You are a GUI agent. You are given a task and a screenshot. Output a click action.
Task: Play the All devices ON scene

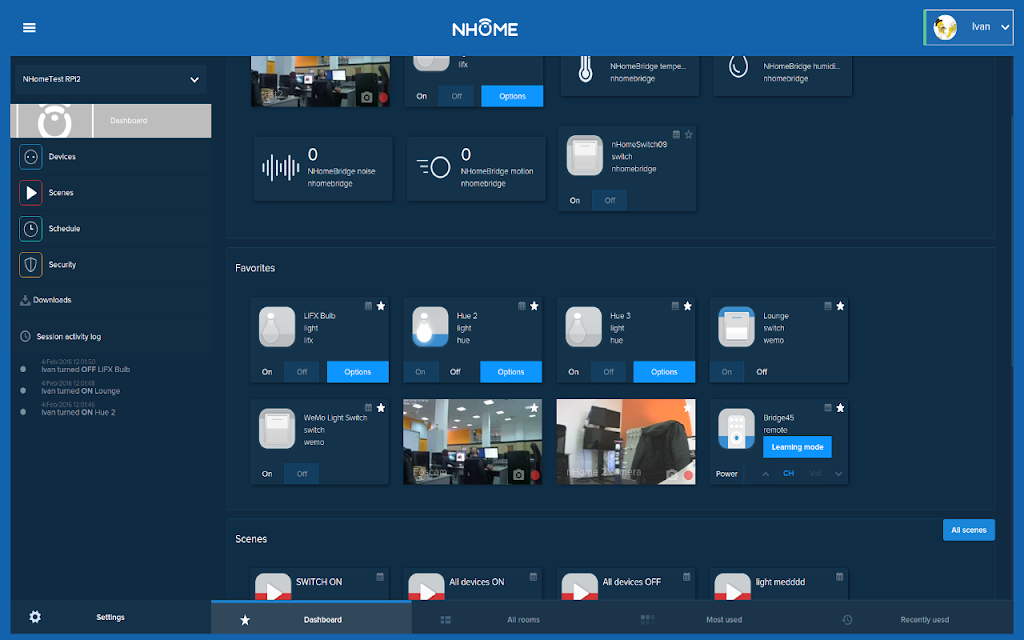426,586
